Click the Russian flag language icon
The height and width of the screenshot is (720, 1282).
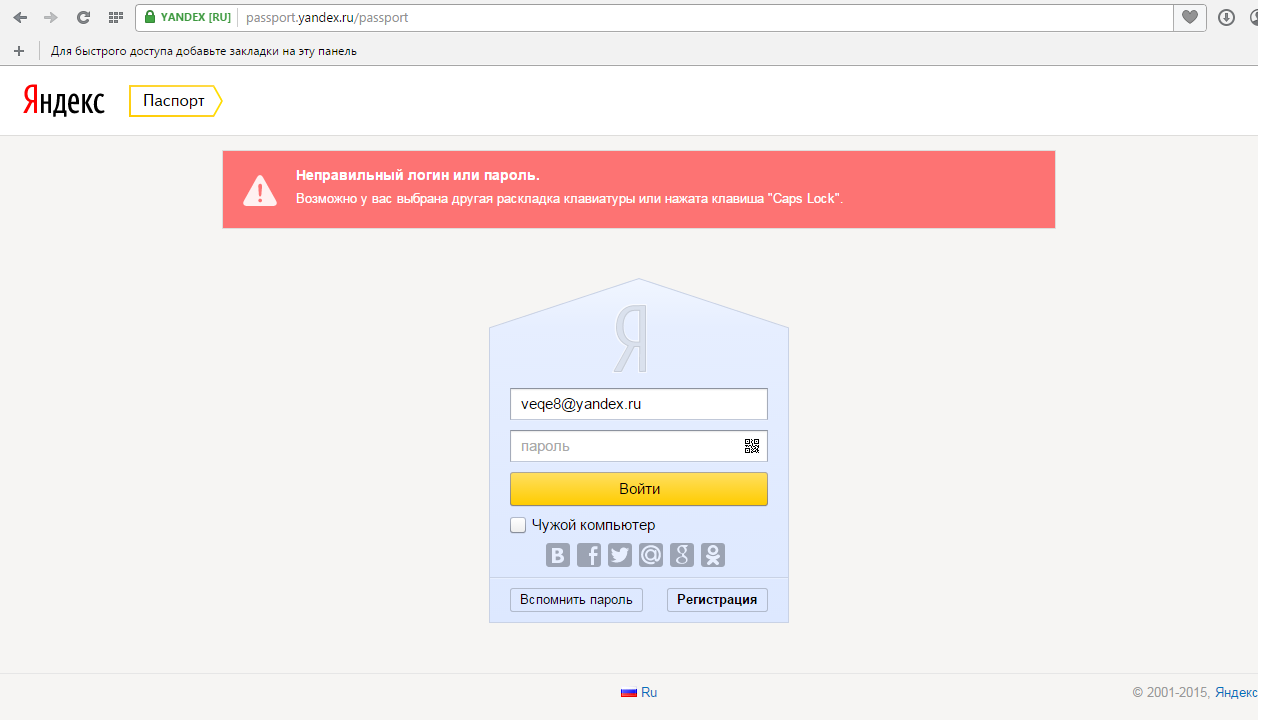[x=629, y=692]
